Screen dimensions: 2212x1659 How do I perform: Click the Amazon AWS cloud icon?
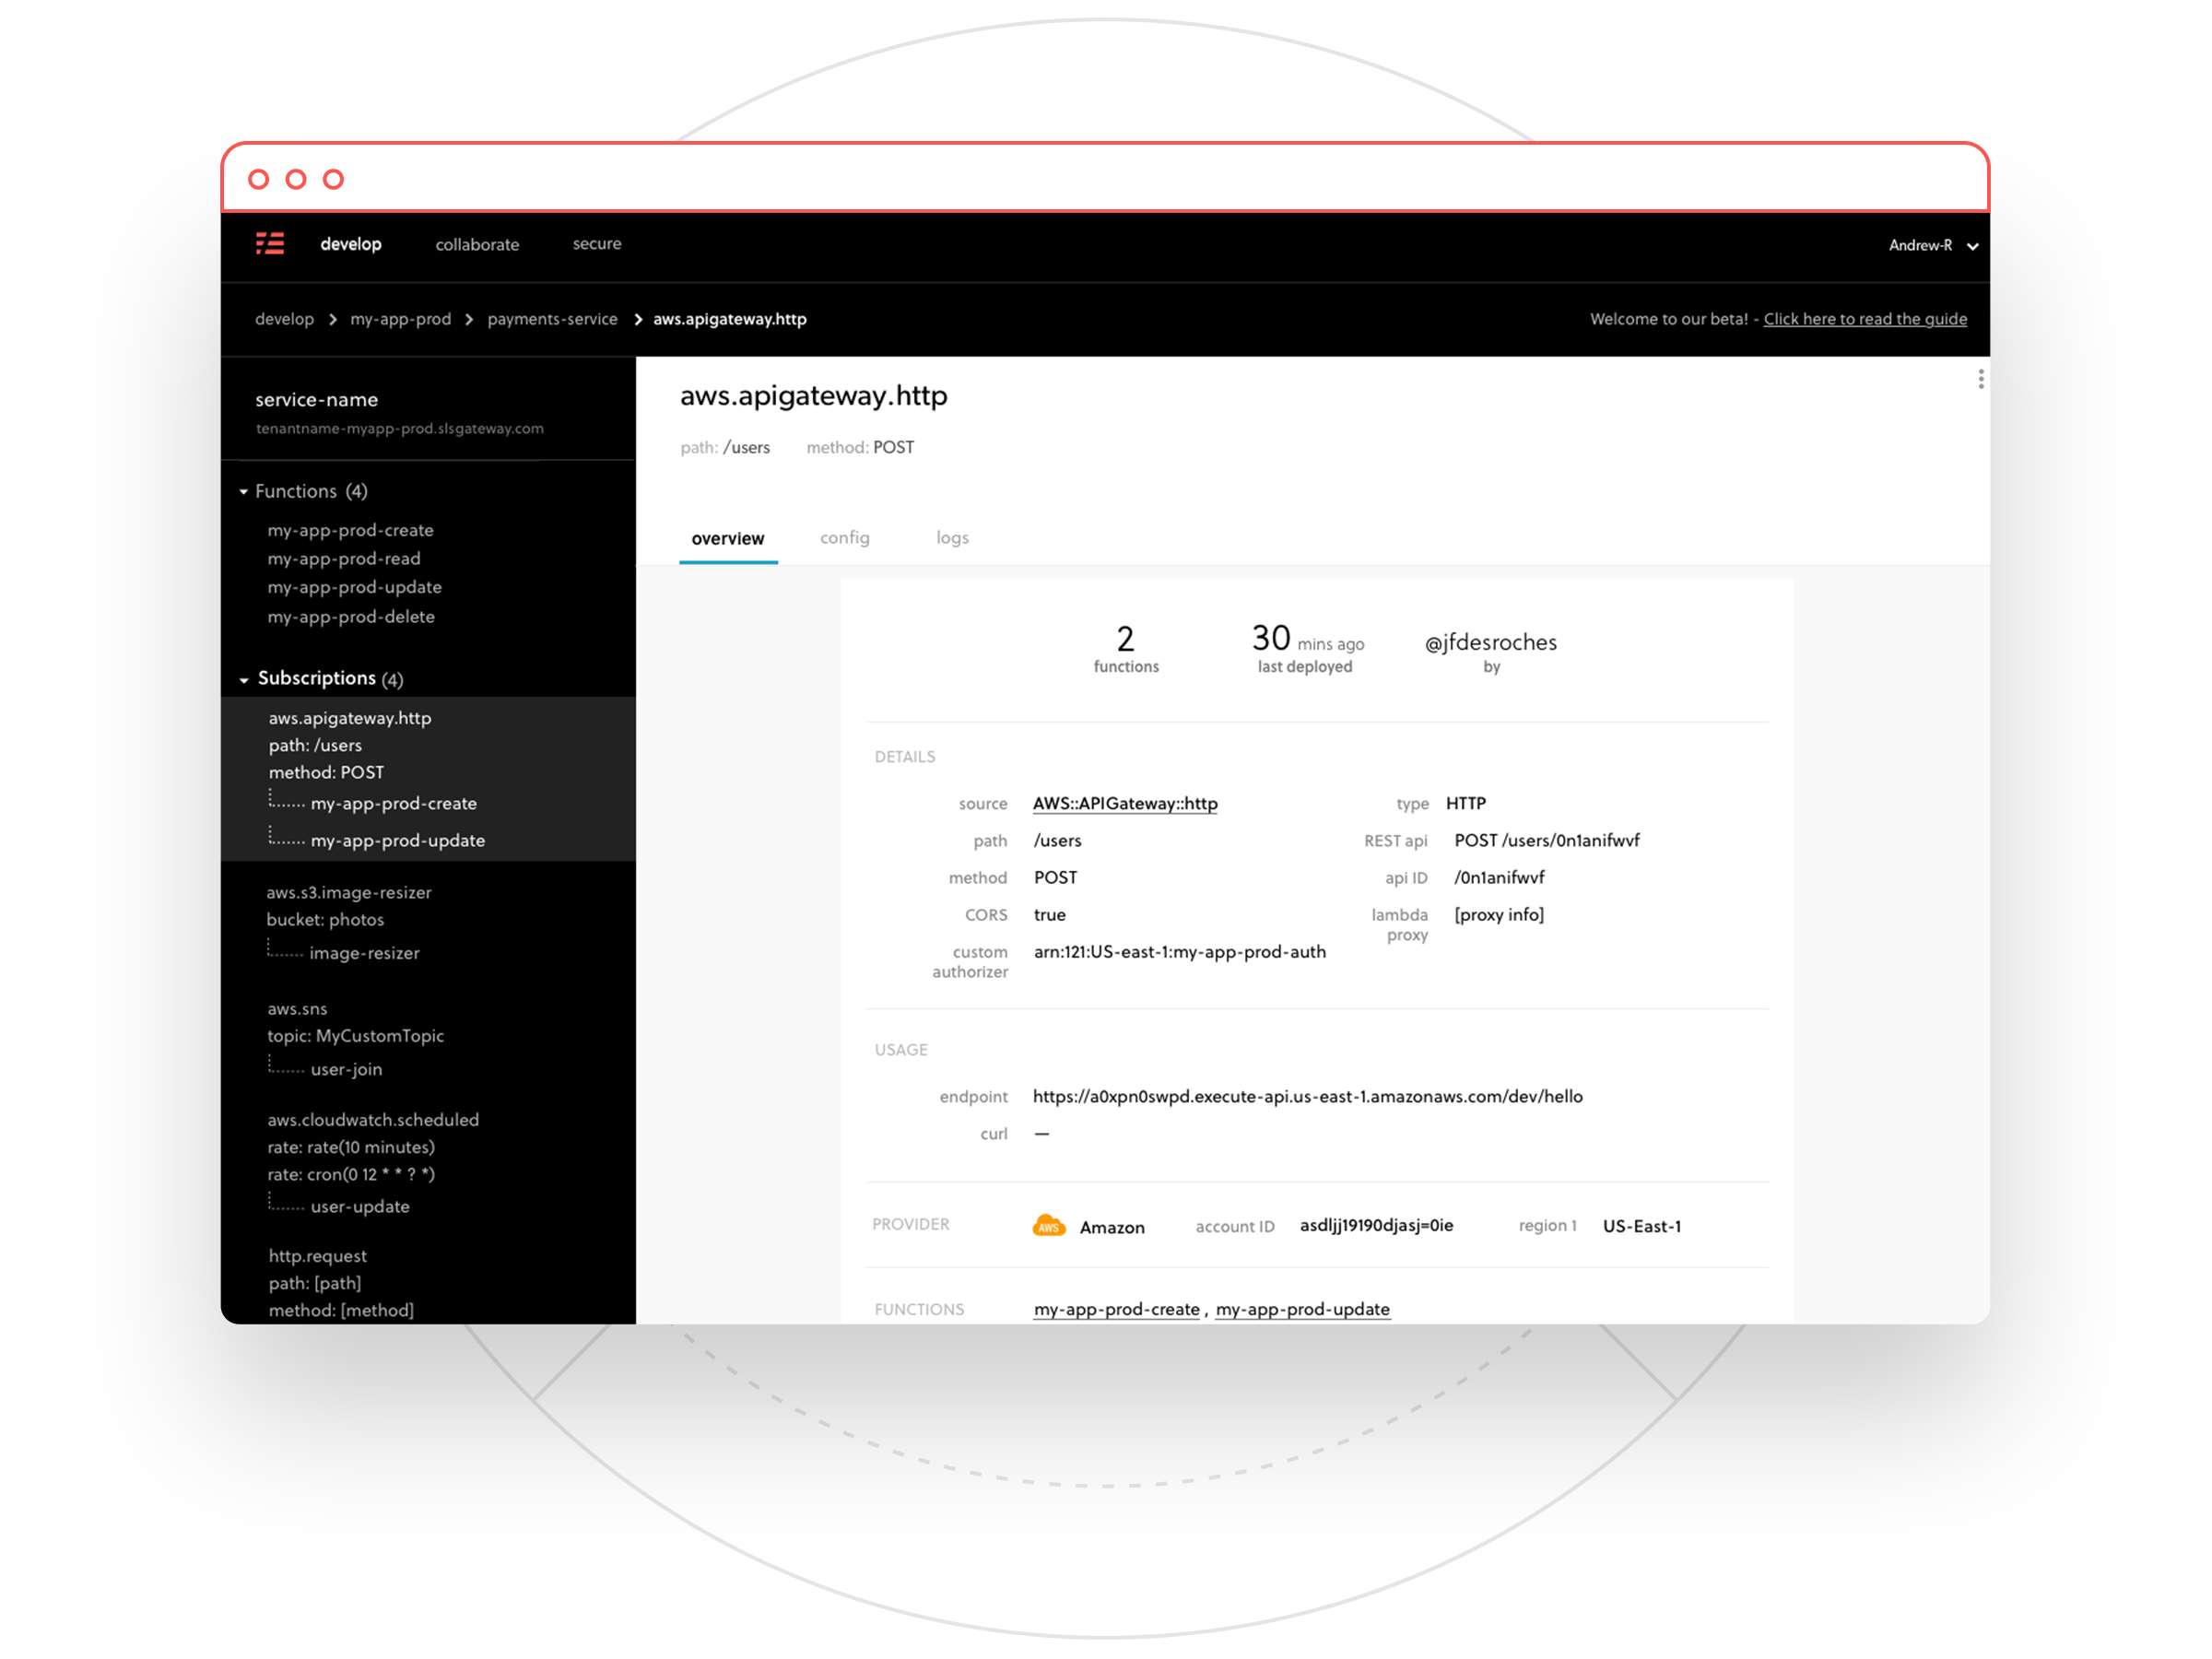(1048, 1226)
